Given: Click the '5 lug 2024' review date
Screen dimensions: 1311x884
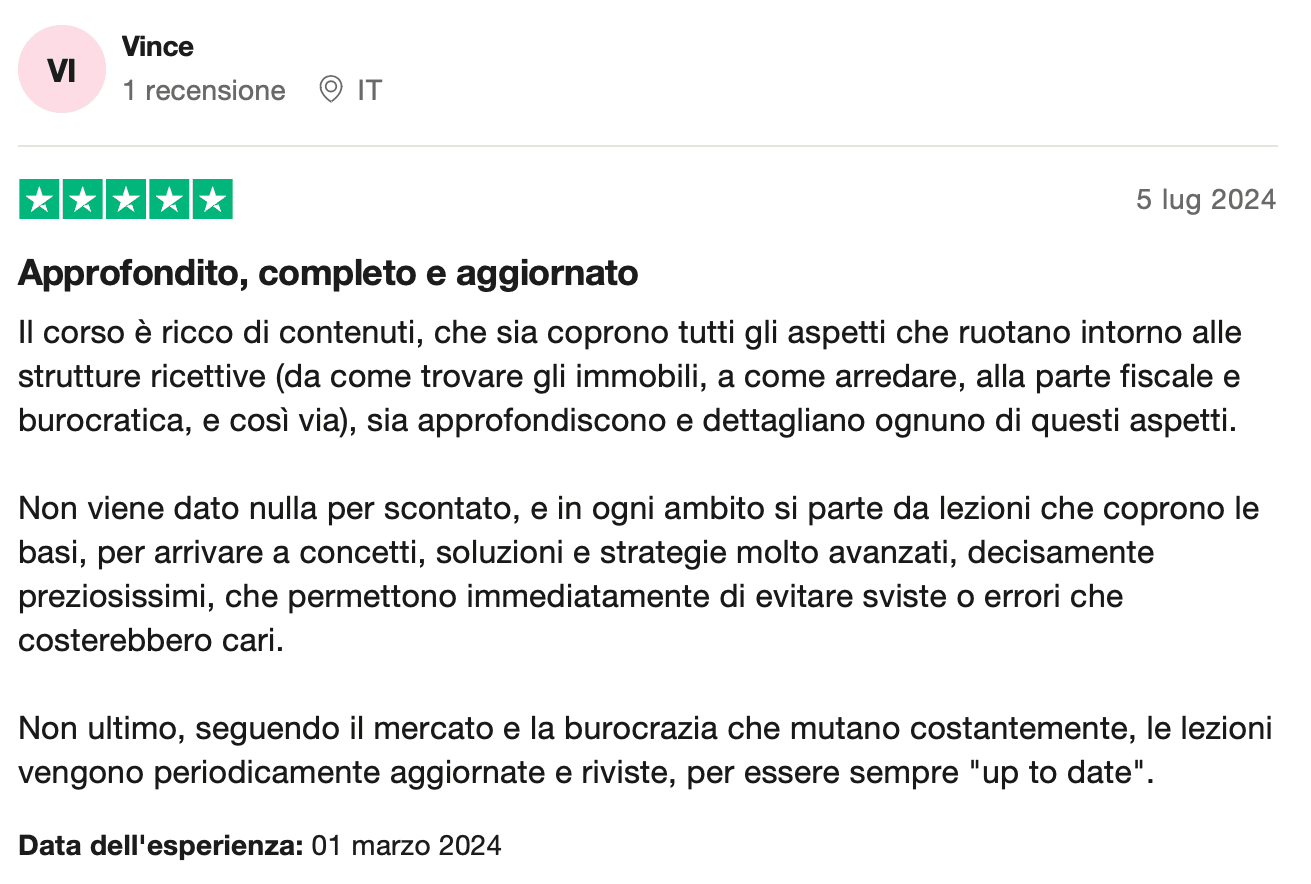Looking at the screenshot, I should 1206,200.
